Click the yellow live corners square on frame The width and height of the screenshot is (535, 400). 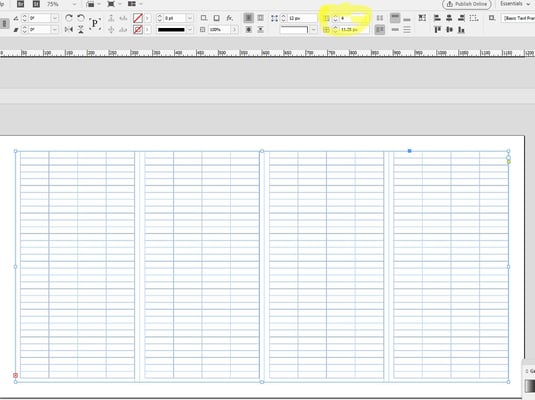click(509, 162)
